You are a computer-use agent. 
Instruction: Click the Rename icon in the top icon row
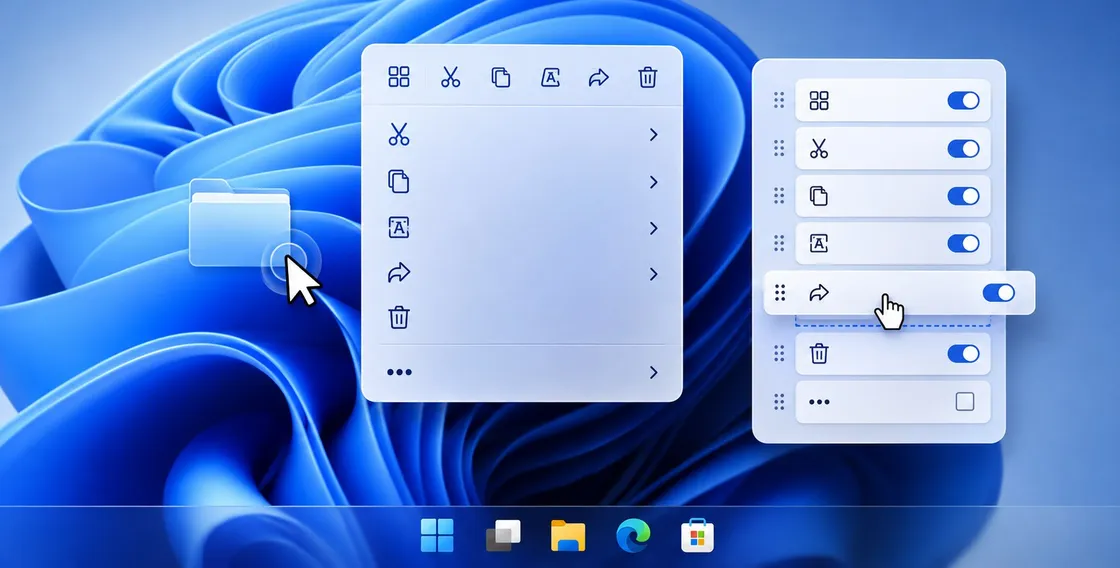(x=550, y=77)
